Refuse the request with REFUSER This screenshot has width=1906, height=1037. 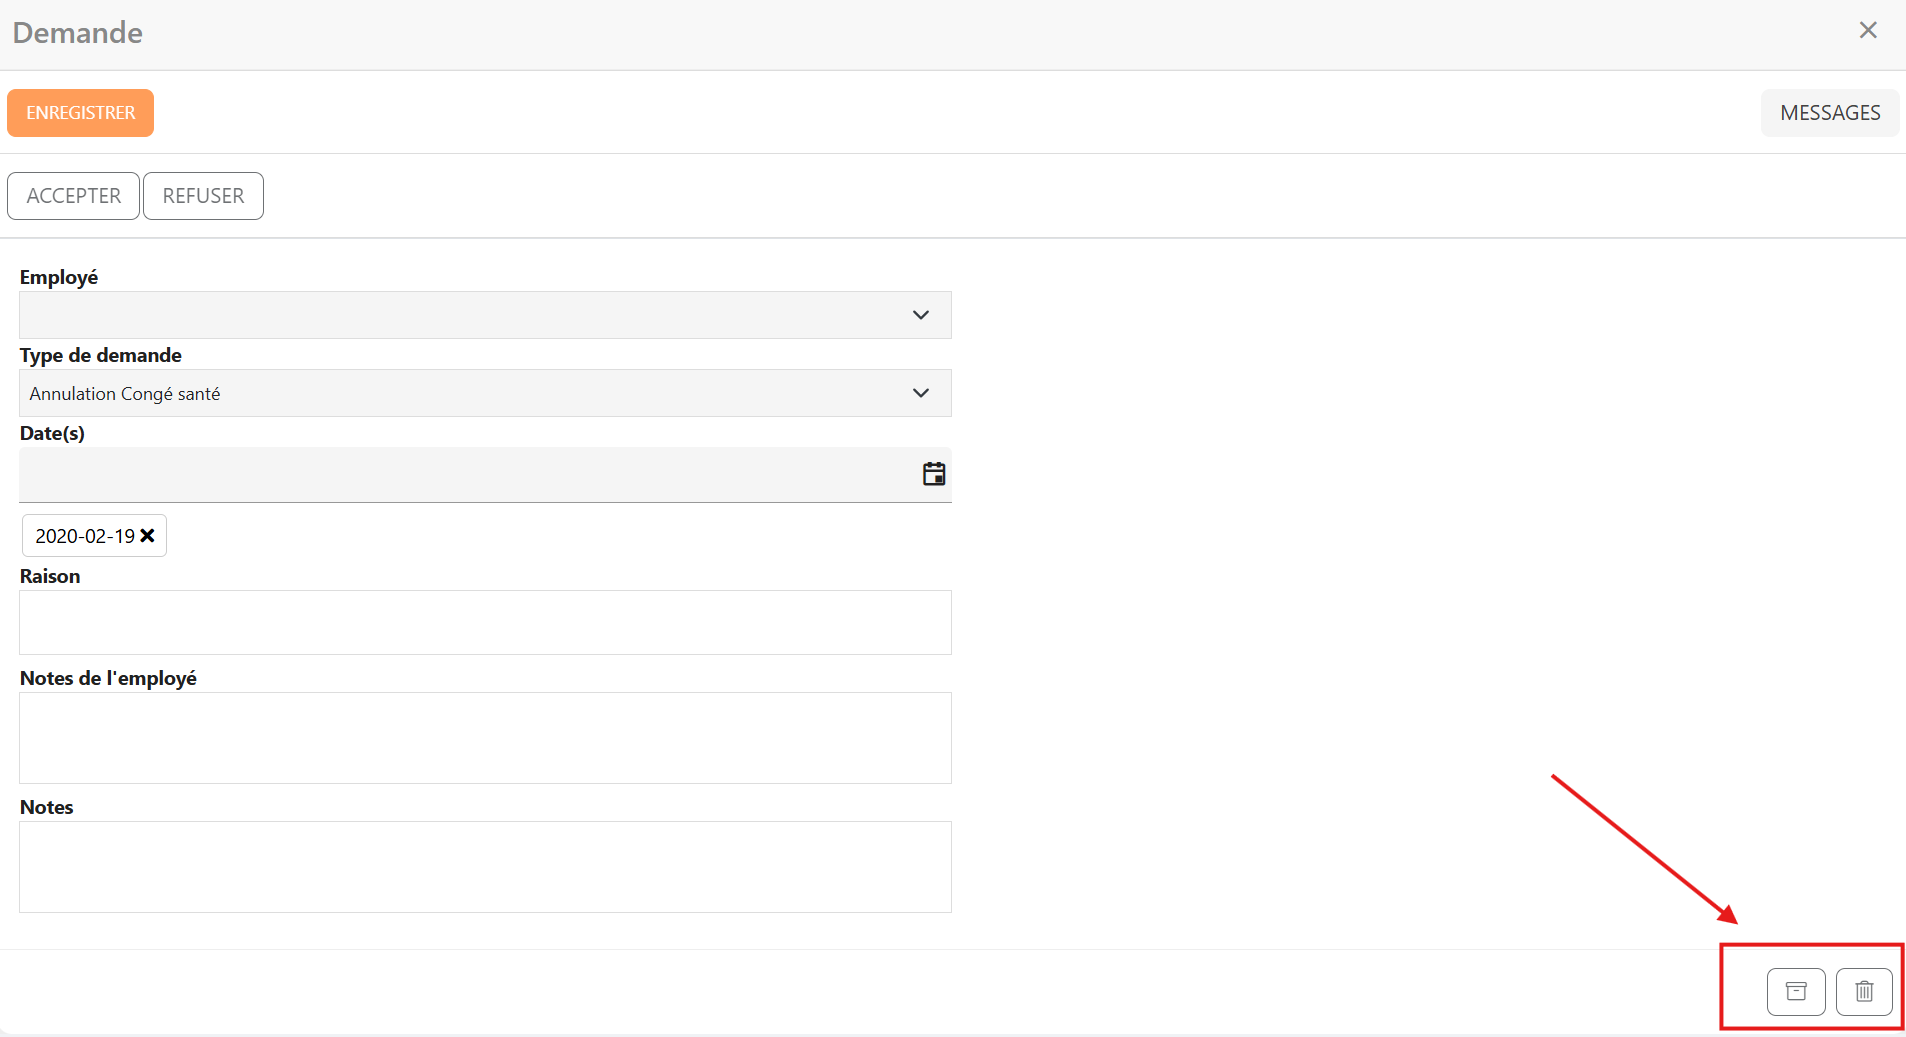(203, 196)
